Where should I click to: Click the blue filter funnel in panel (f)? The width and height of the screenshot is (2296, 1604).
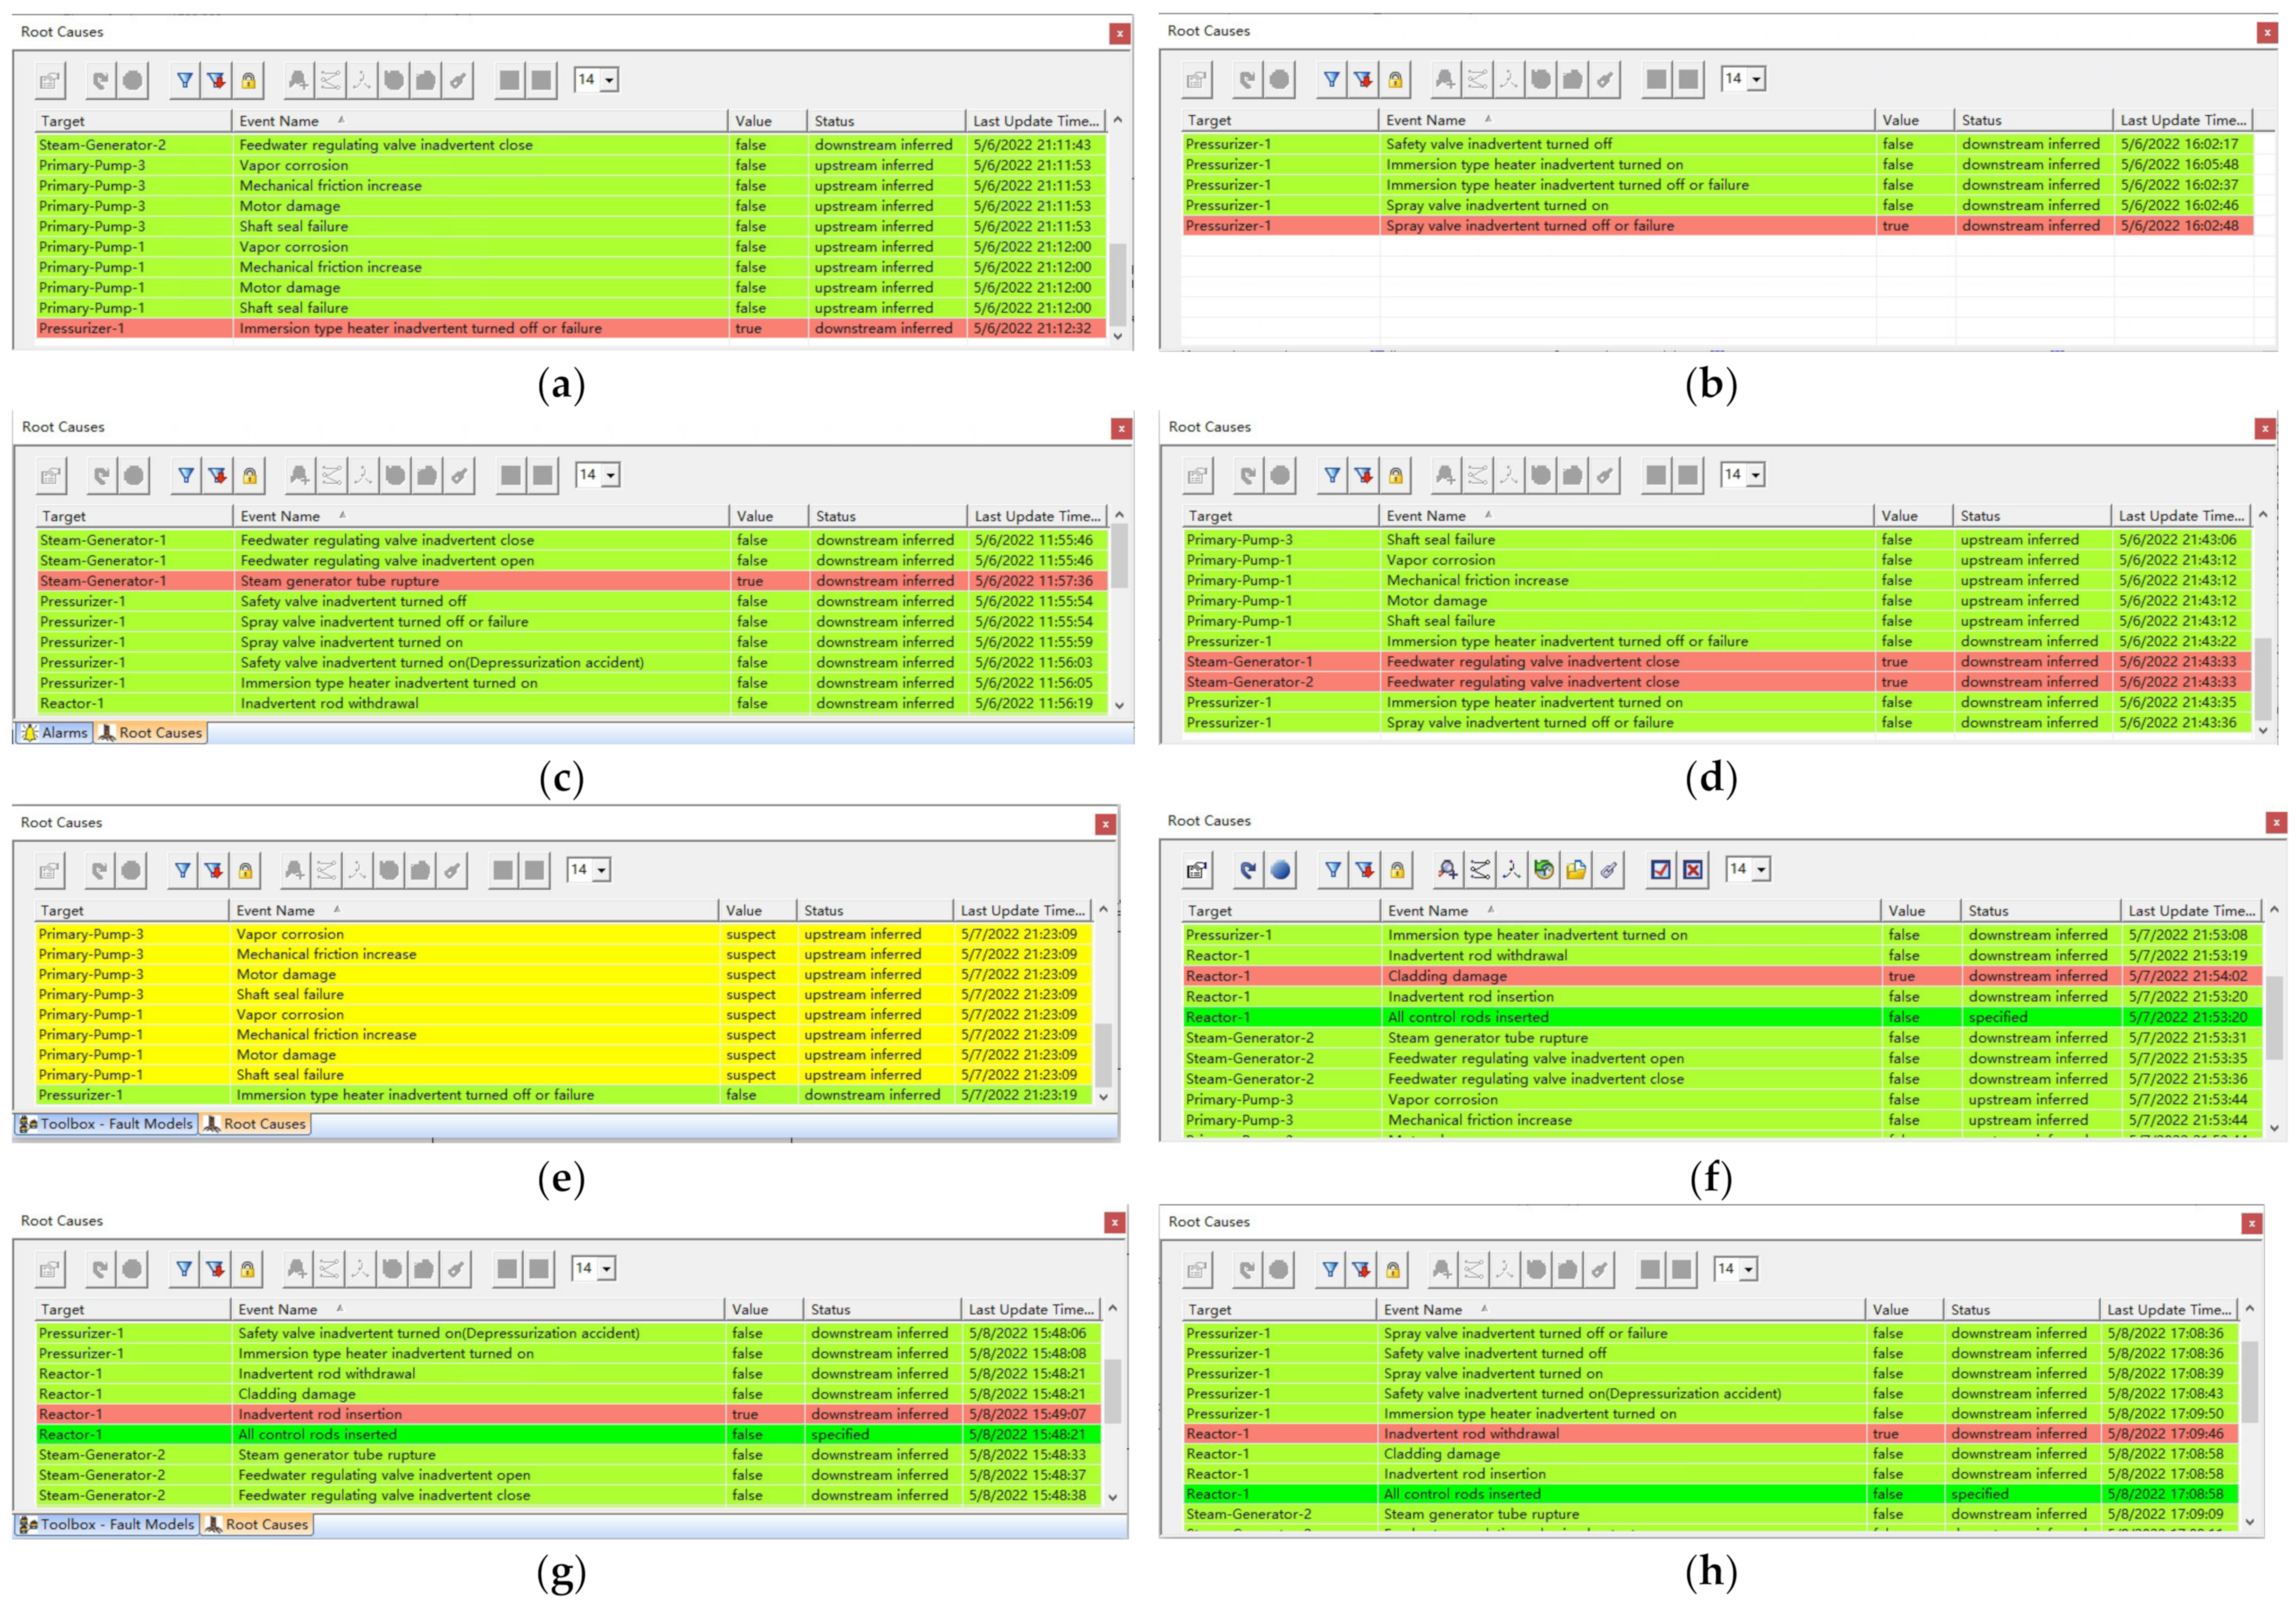coord(1333,870)
